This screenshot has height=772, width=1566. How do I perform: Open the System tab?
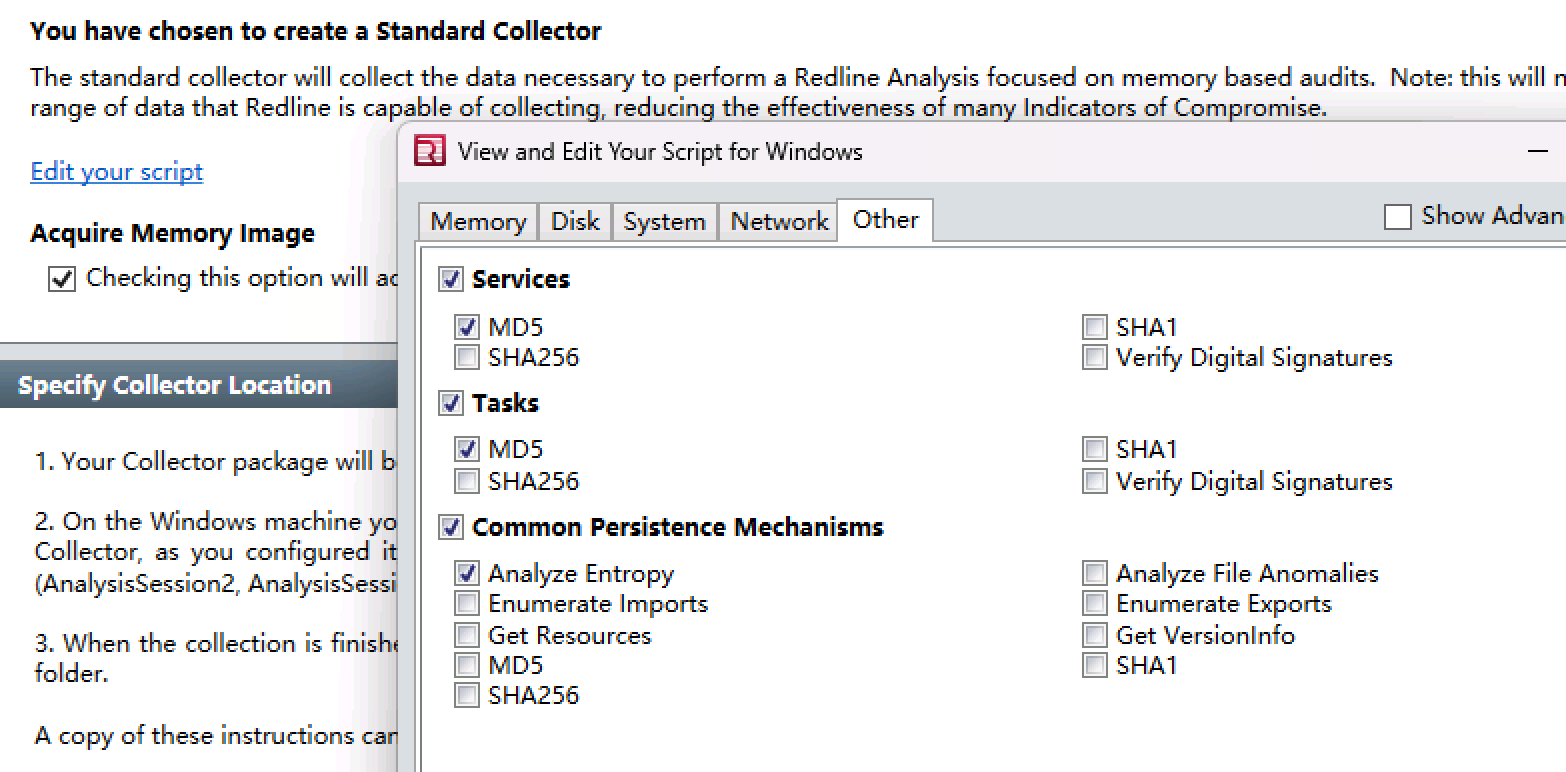coord(664,221)
